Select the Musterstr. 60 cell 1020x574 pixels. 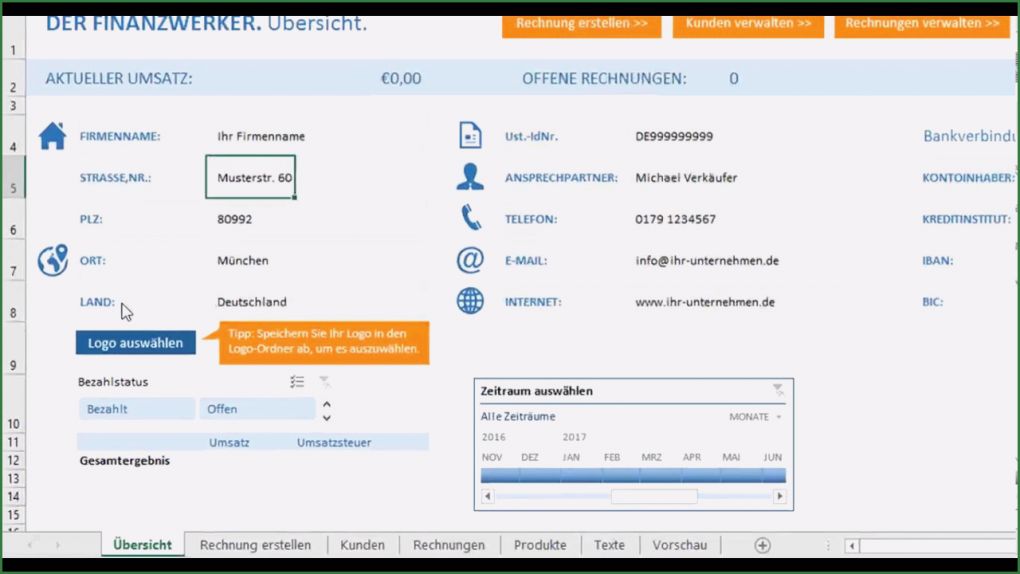[250, 177]
